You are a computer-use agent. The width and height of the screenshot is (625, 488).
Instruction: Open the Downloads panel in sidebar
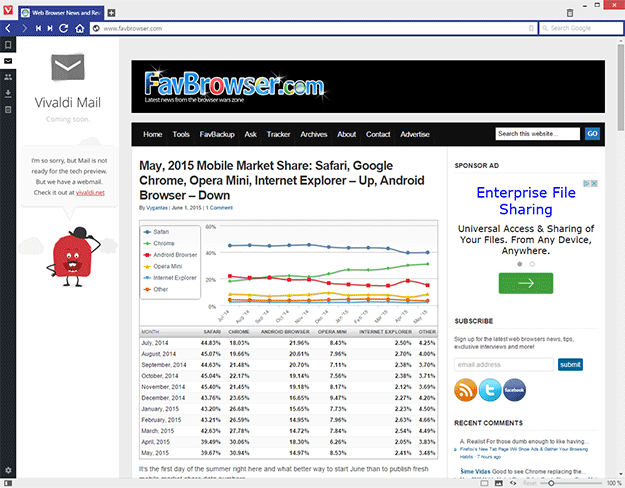coord(8,93)
